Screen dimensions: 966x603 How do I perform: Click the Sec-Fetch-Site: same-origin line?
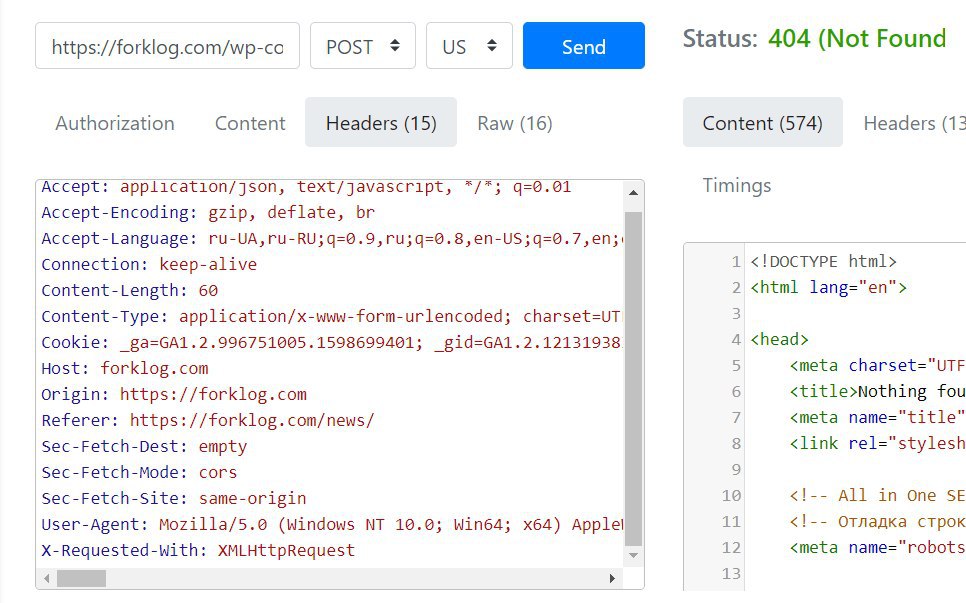(x=174, y=498)
